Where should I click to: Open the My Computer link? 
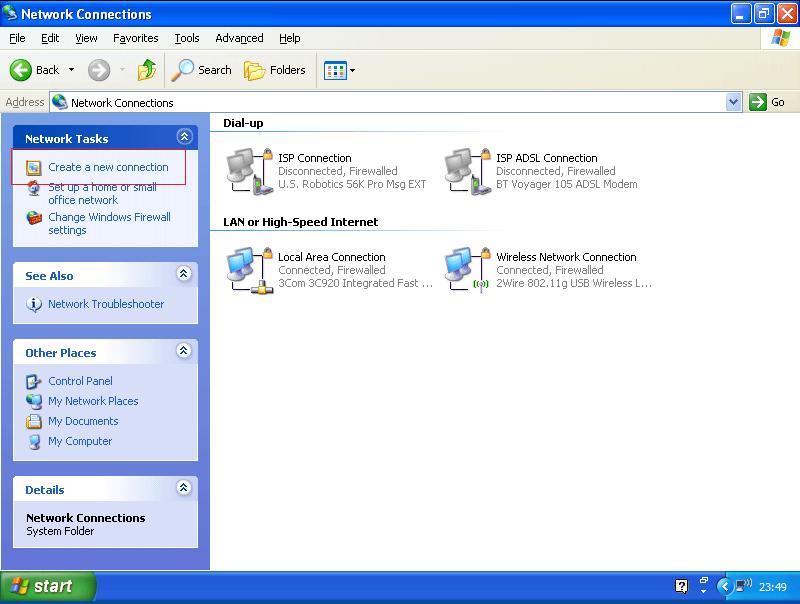[80, 441]
